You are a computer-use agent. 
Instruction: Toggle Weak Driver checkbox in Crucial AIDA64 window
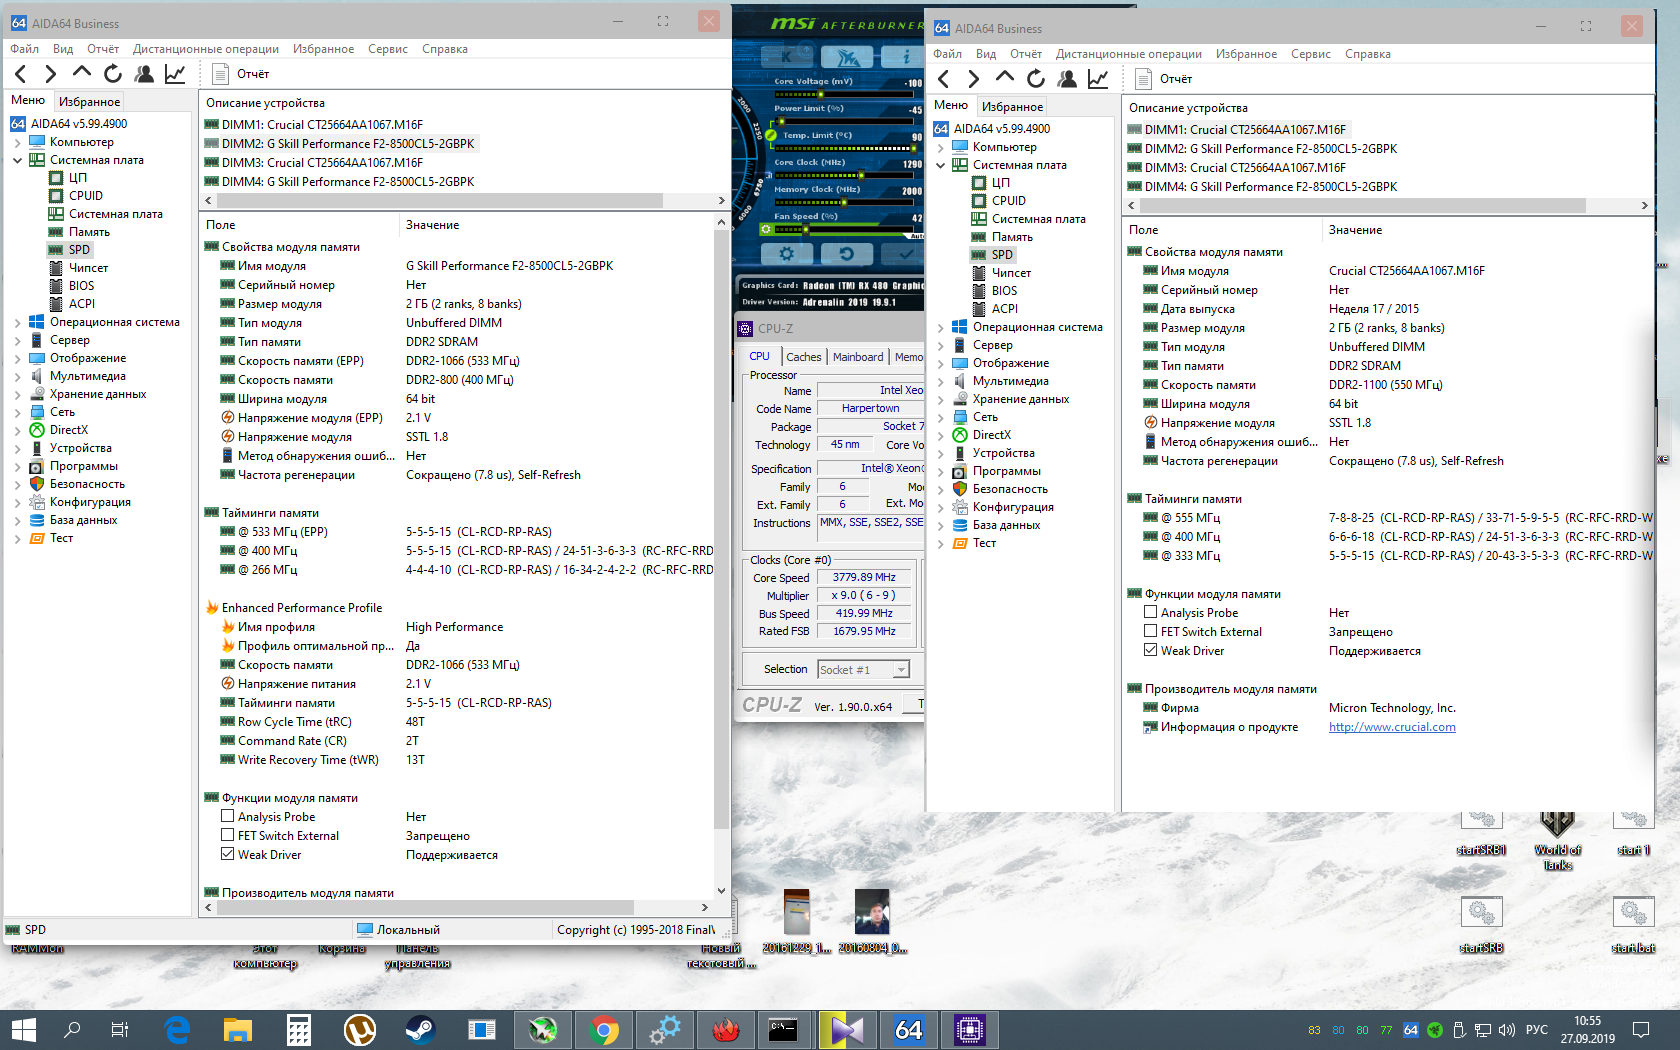1151,651
